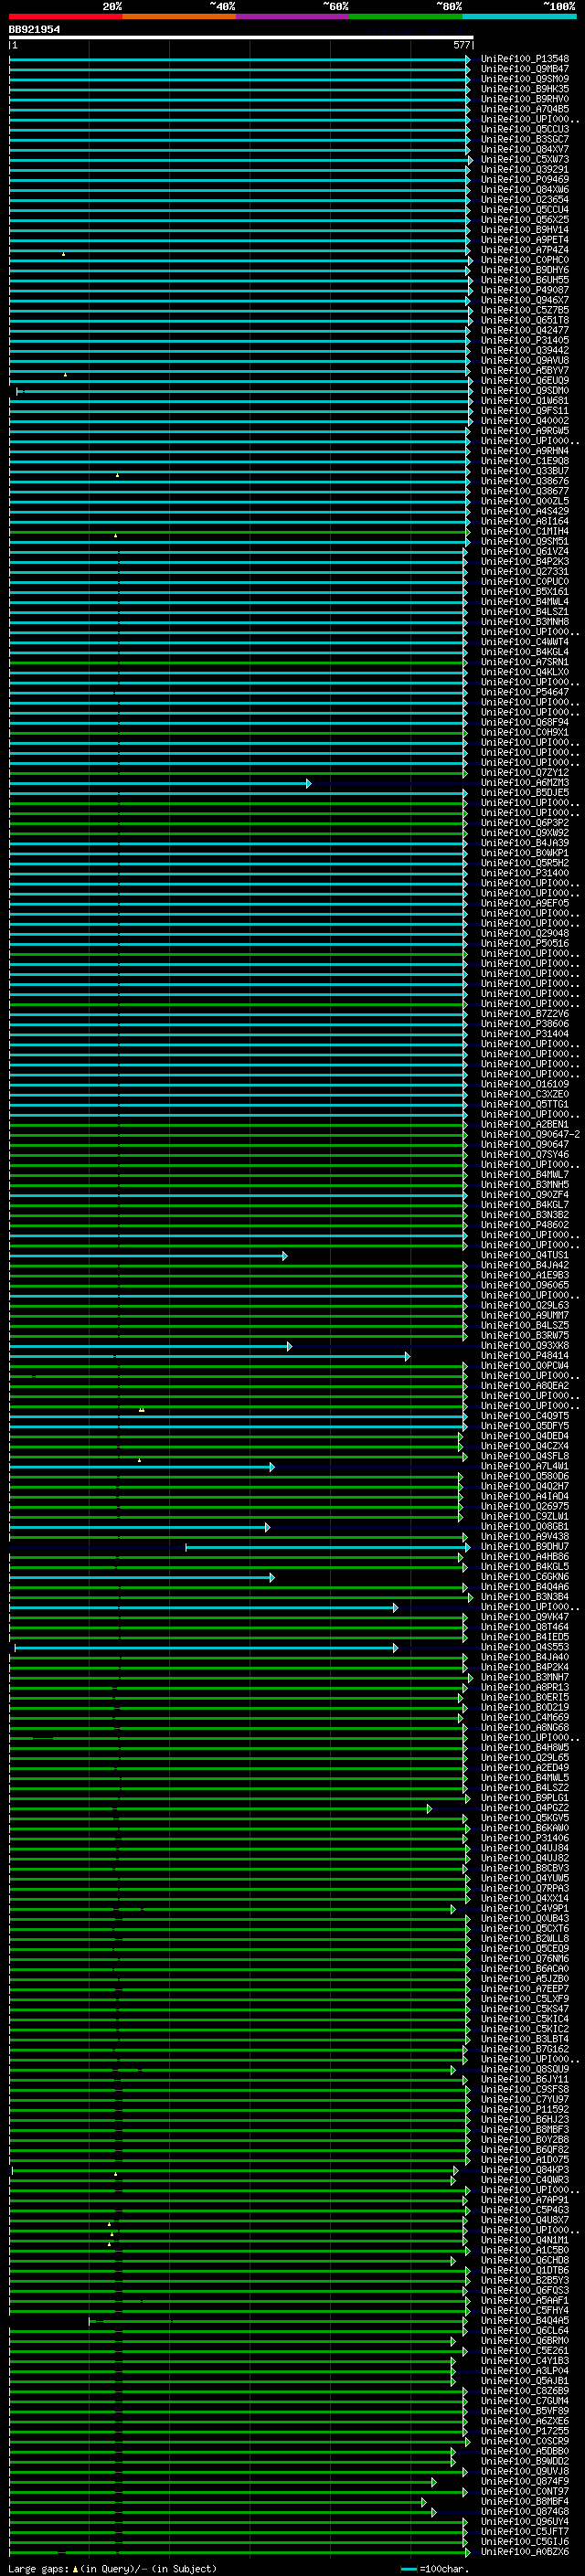Open hit UniRef100_Q40002
This screenshot has height=2576, width=585.
[524, 421]
